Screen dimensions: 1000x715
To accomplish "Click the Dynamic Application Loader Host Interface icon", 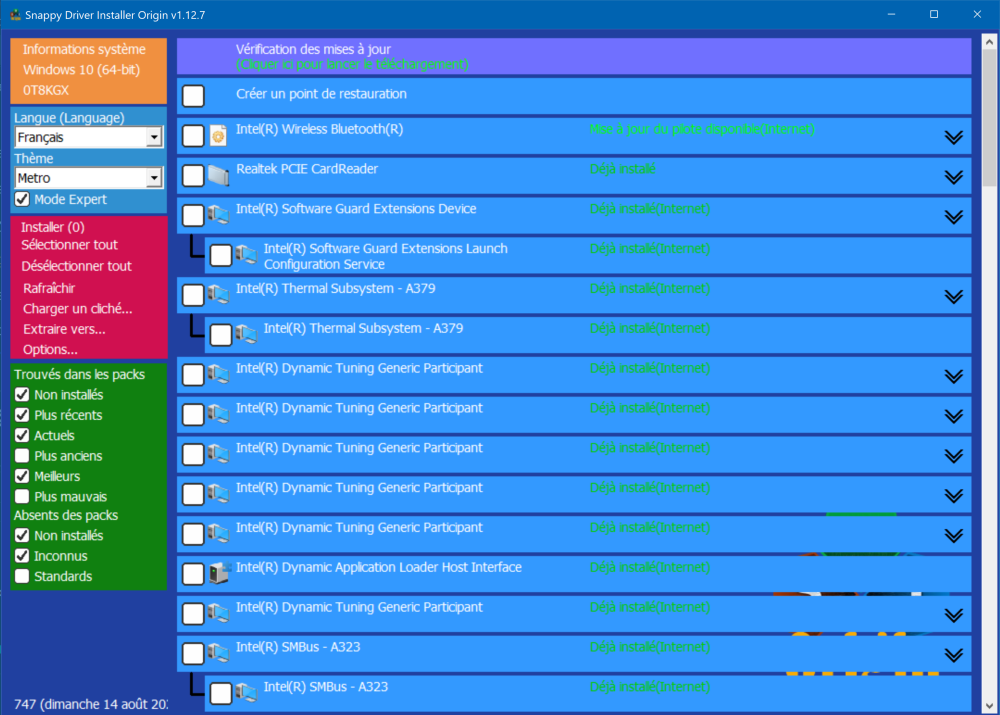I will 219,573.
